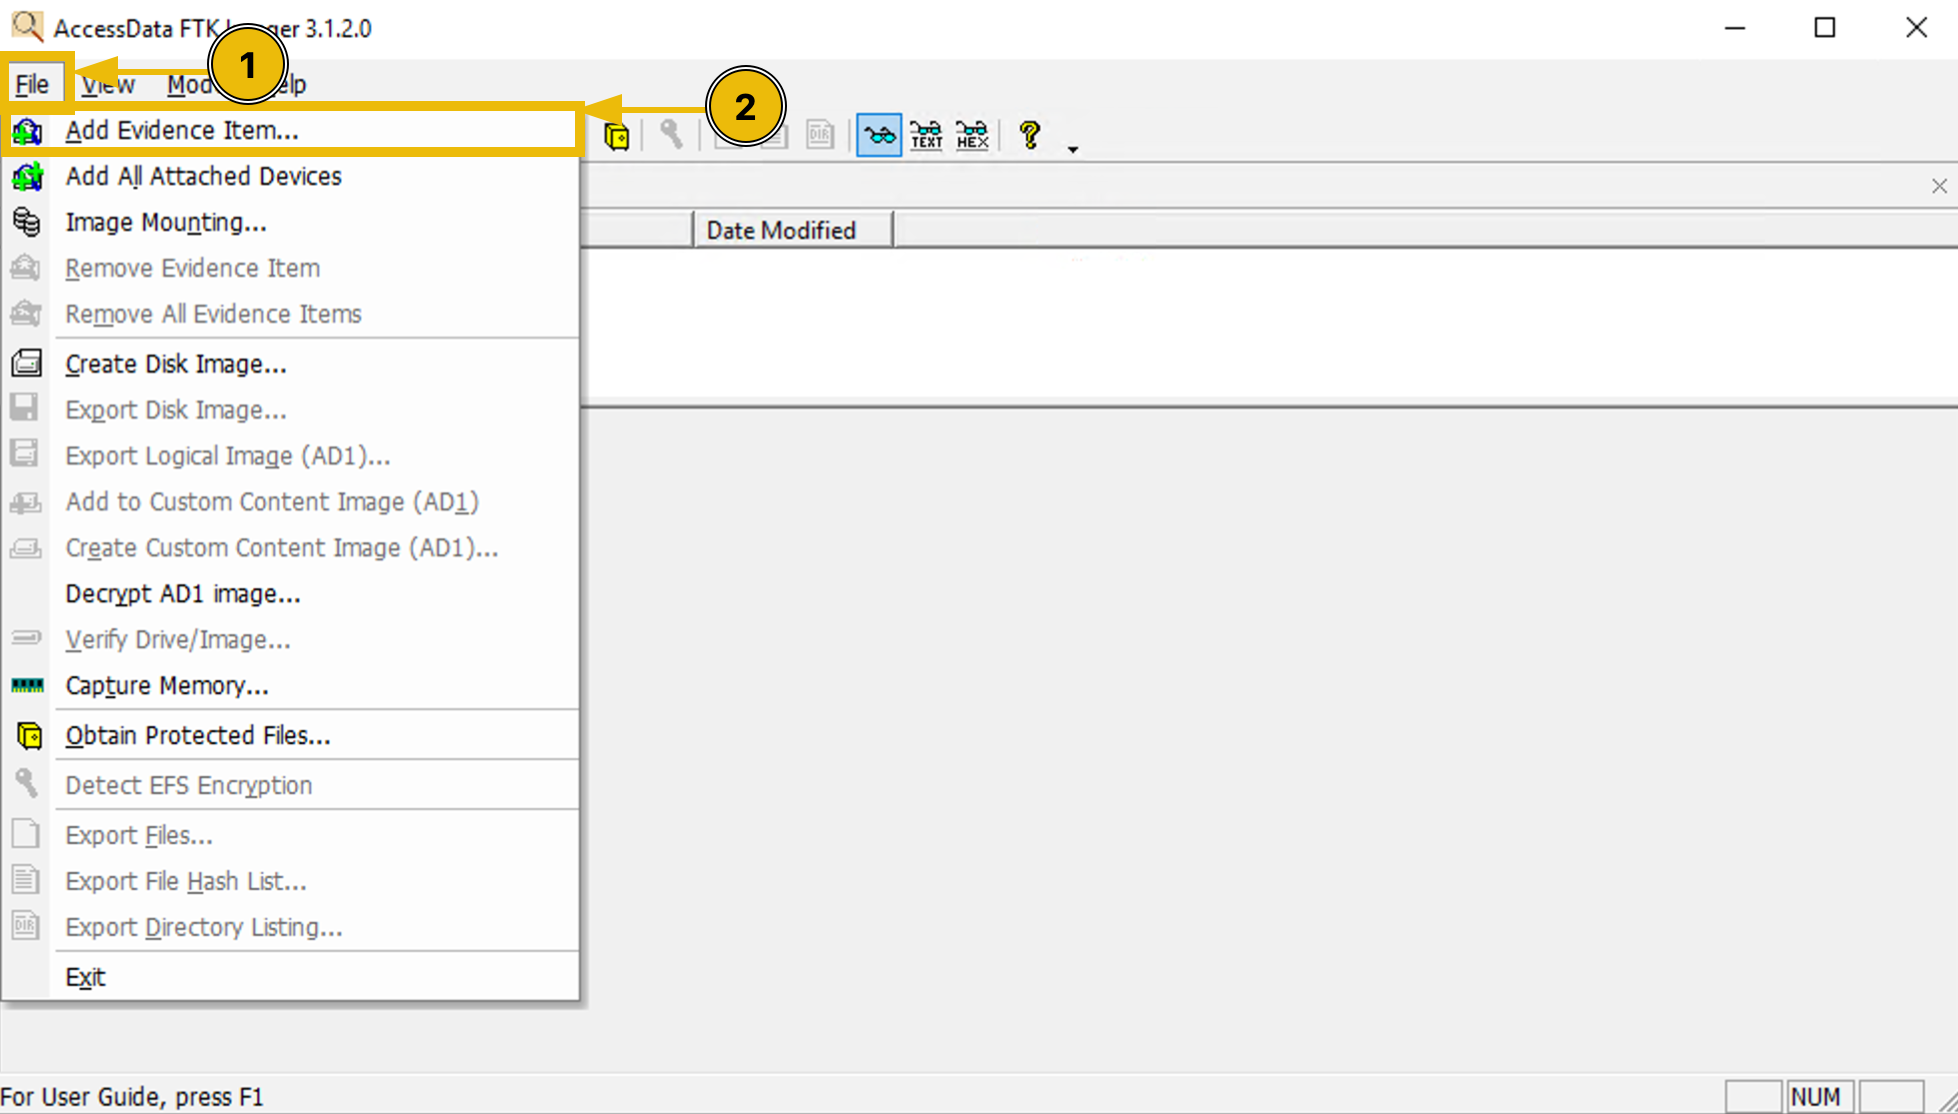Click the Export Files page icon

[26, 833]
